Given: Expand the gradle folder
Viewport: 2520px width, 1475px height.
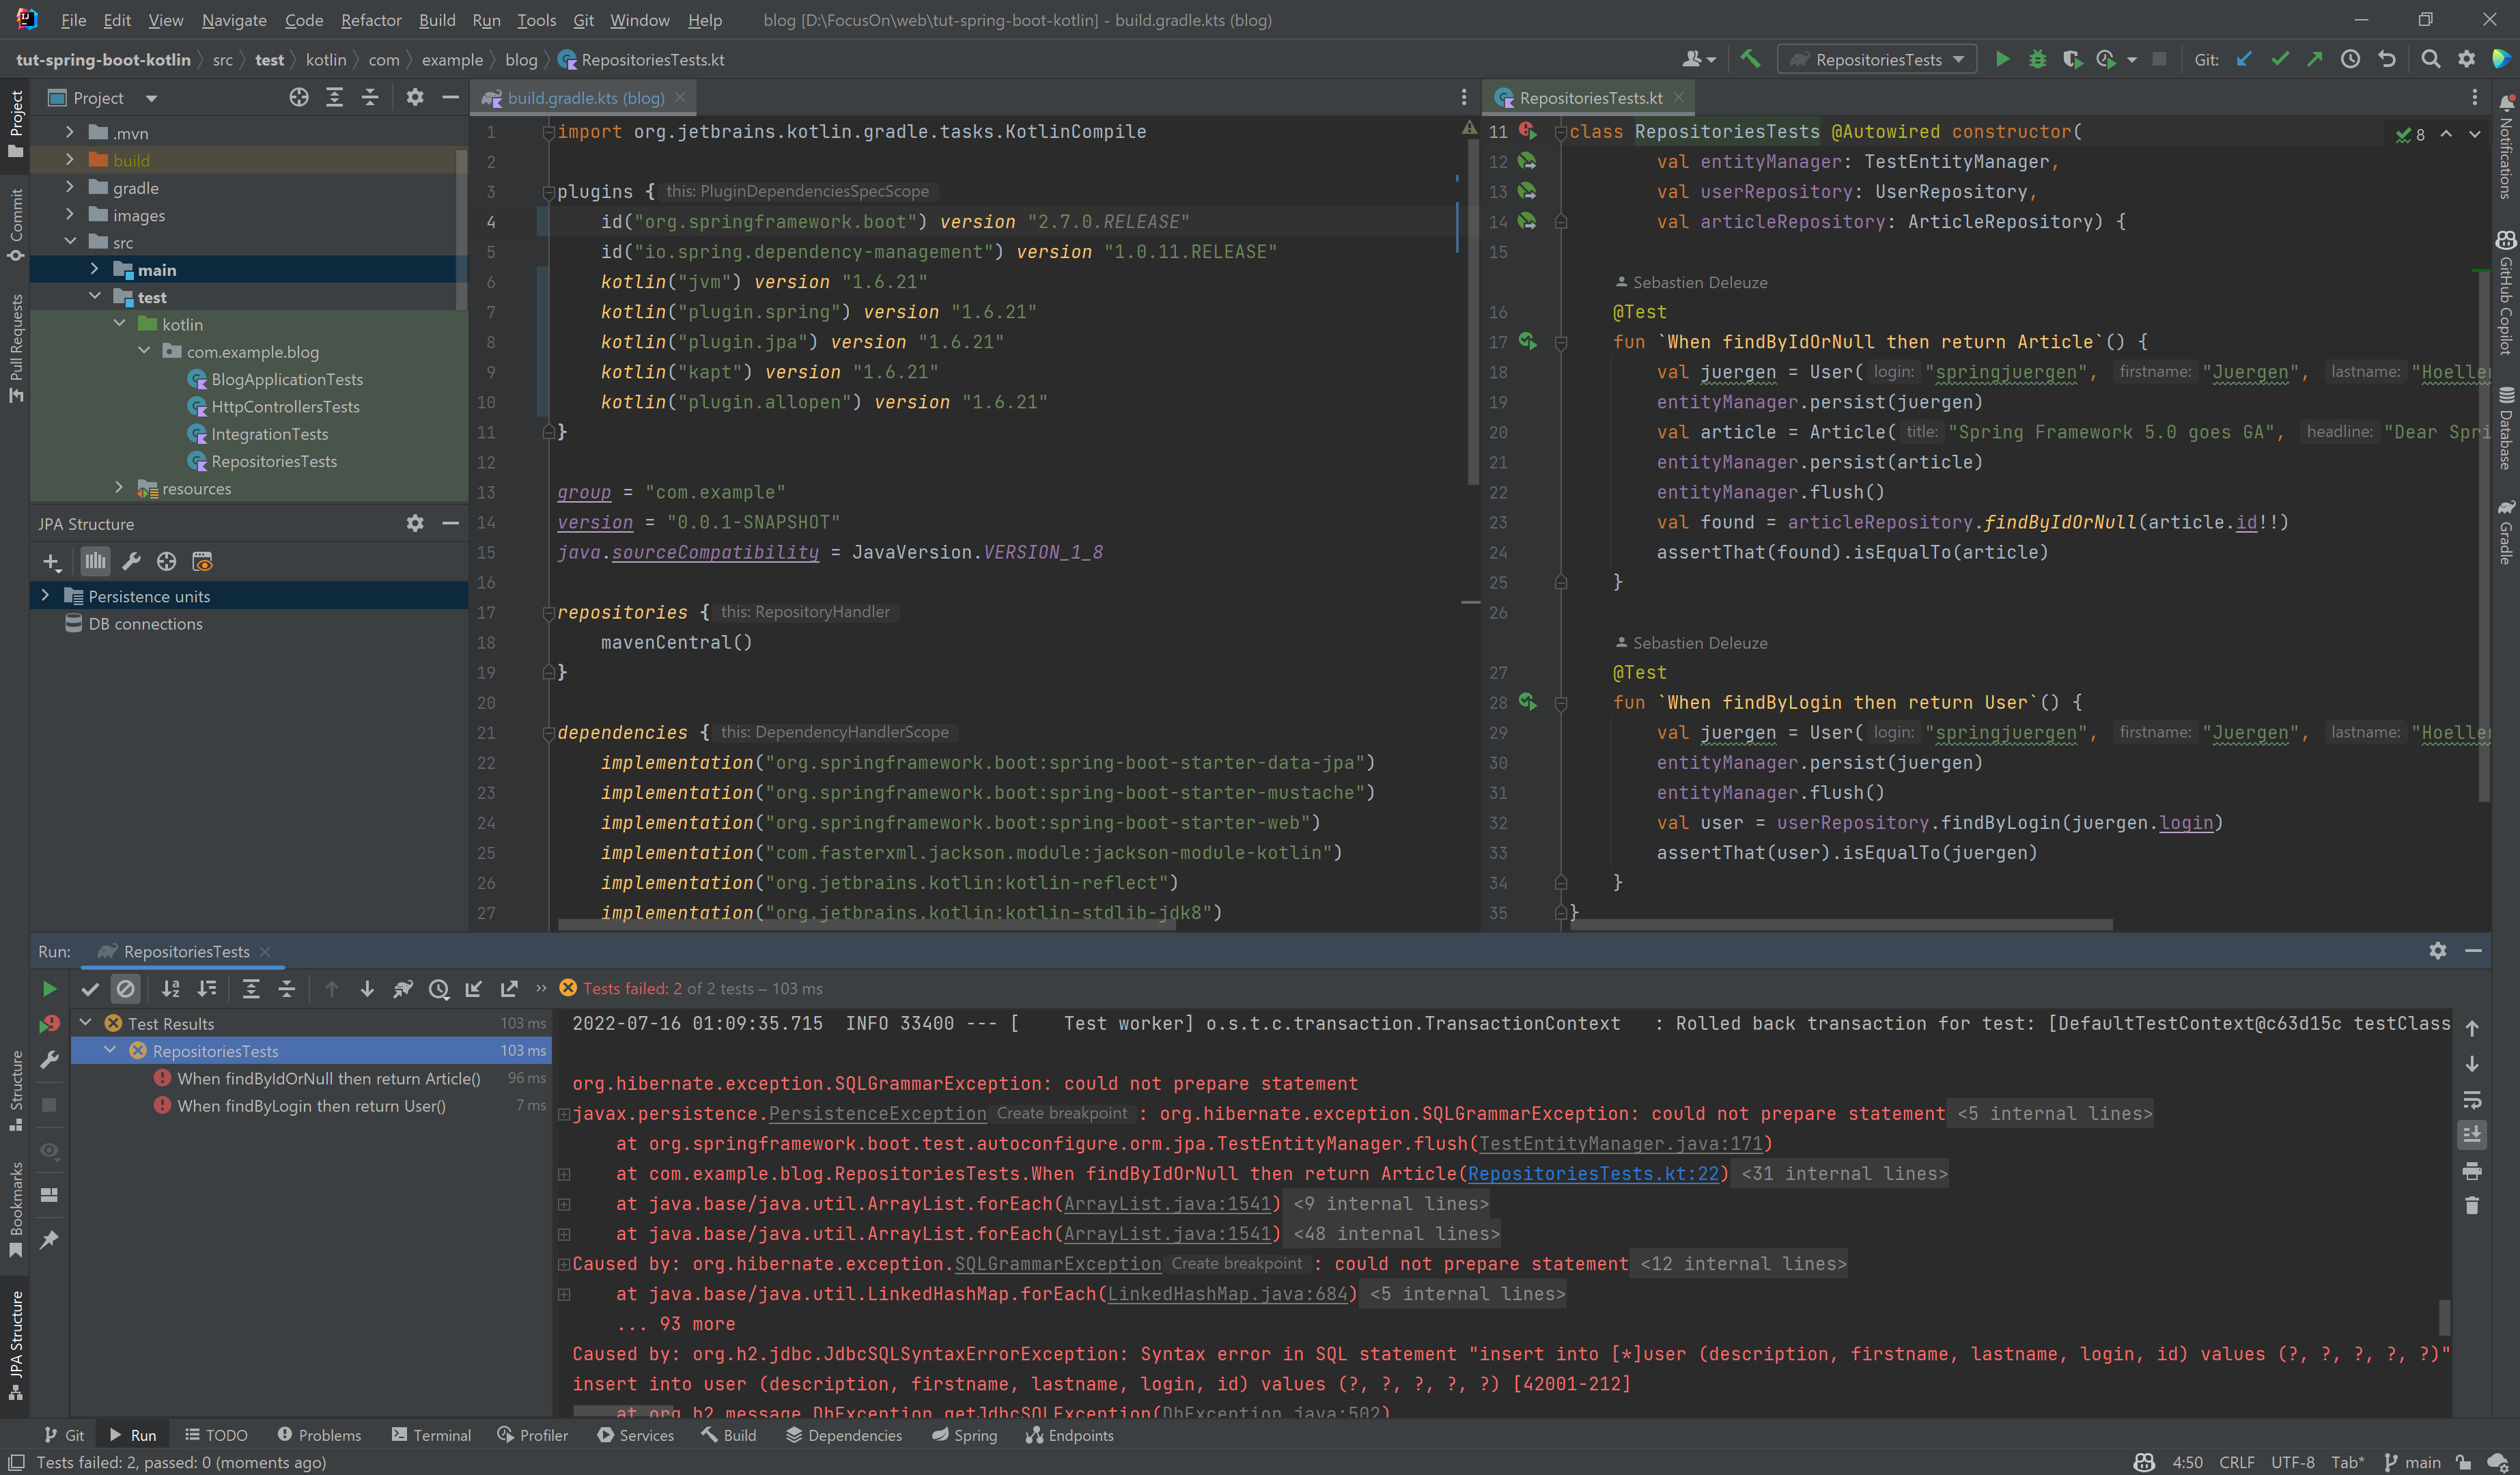Looking at the screenshot, I should click(x=69, y=187).
